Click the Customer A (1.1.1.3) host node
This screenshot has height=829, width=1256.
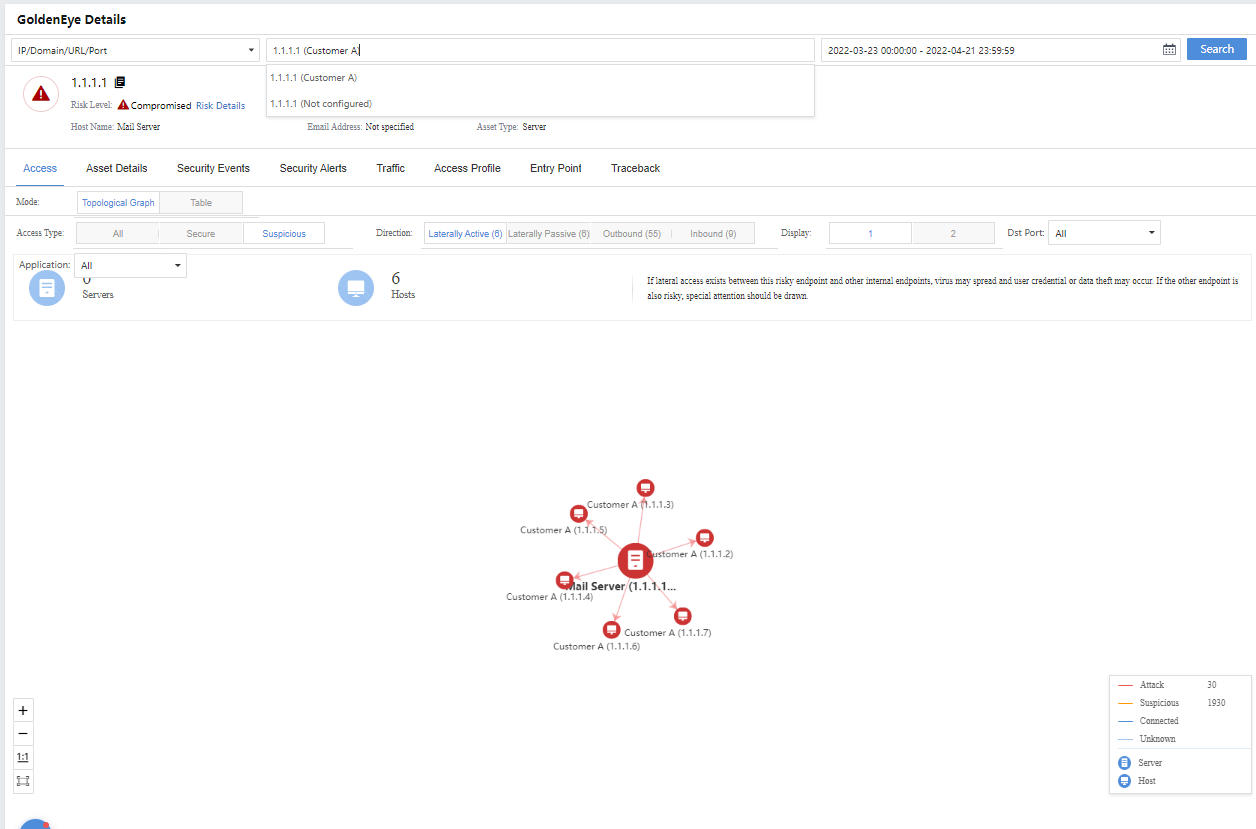point(646,488)
